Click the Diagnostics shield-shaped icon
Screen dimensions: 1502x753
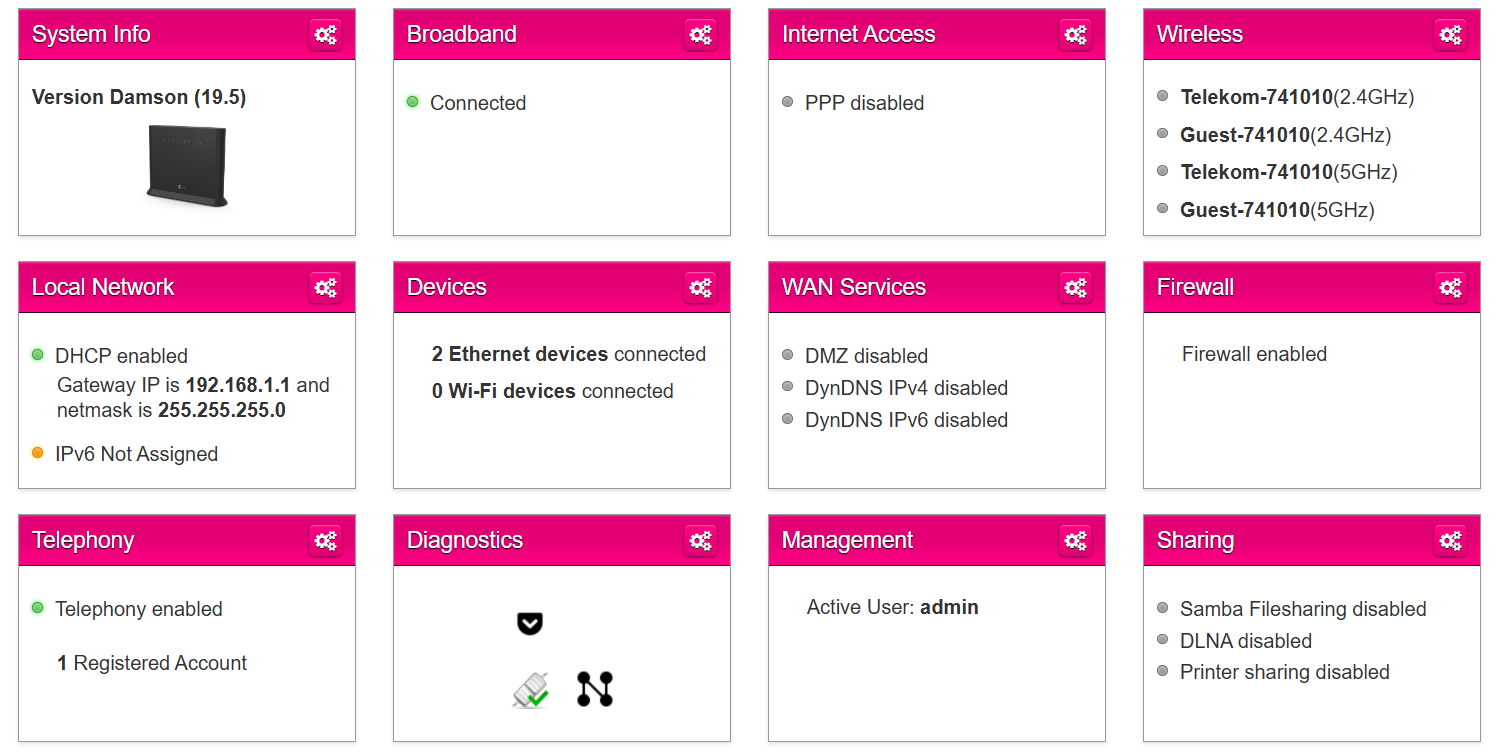tap(530, 624)
